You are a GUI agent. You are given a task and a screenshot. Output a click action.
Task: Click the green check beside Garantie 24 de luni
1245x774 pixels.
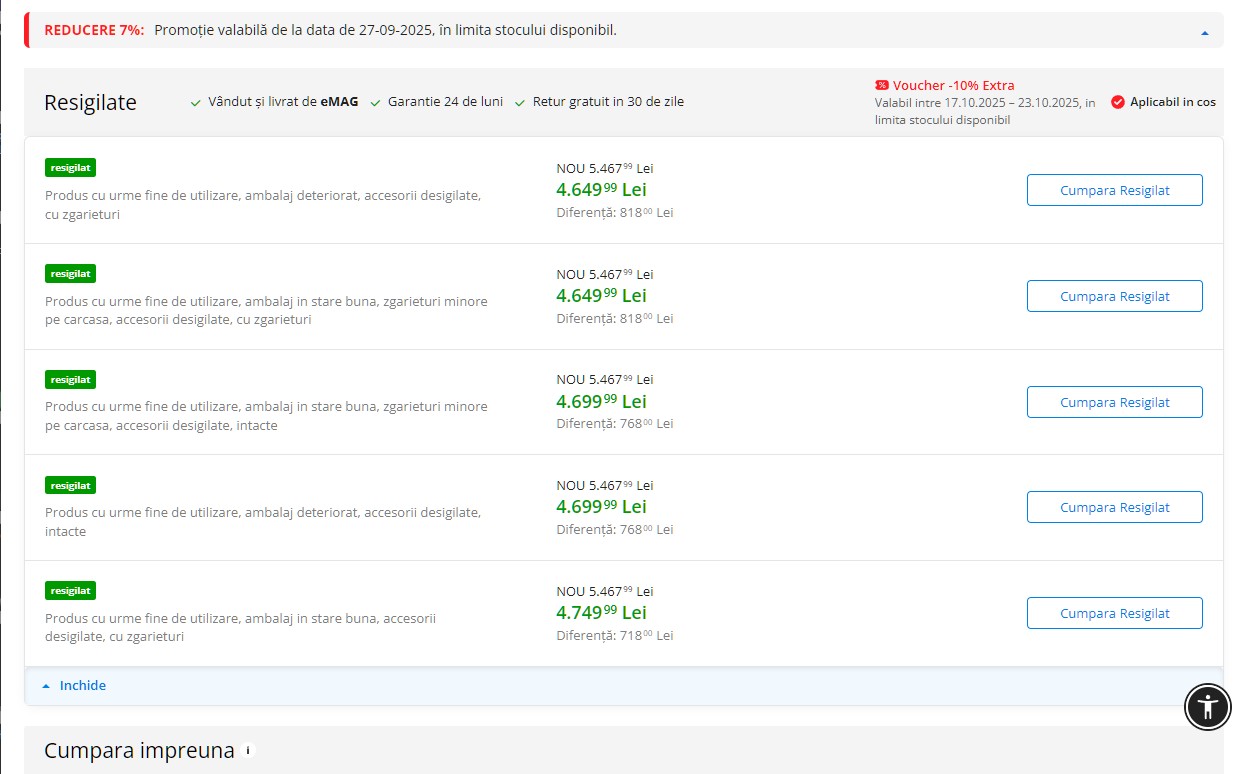[x=376, y=102]
